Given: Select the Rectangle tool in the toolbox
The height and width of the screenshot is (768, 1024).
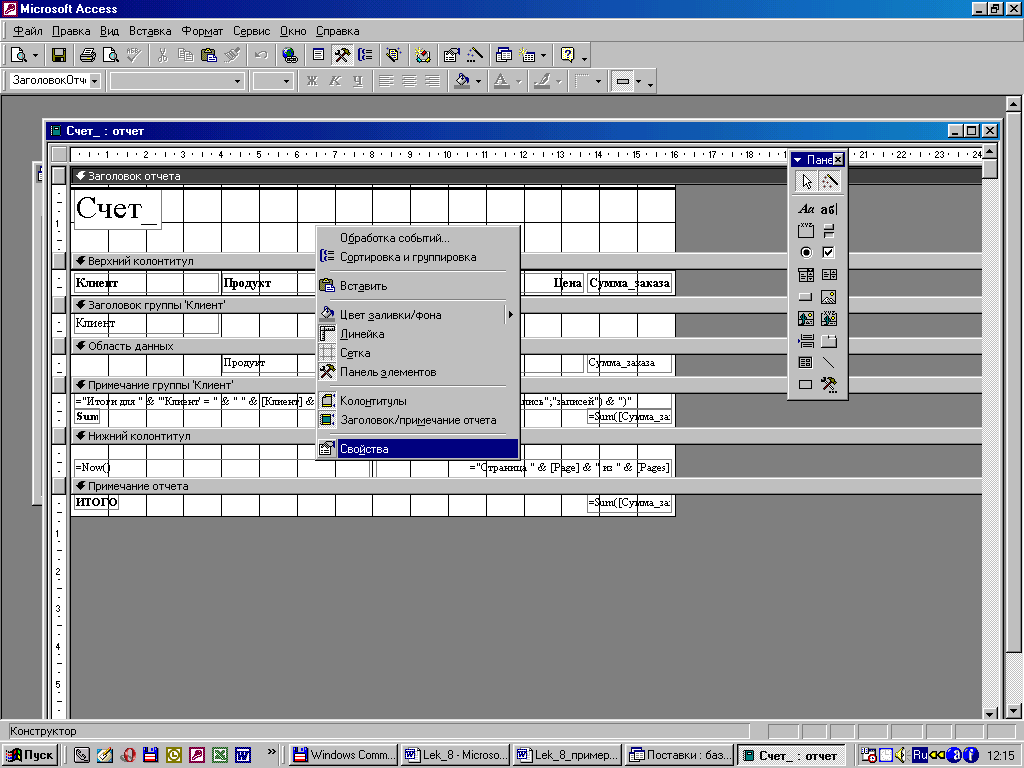Looking at the screenshot, I should click(x=806, y=385).
